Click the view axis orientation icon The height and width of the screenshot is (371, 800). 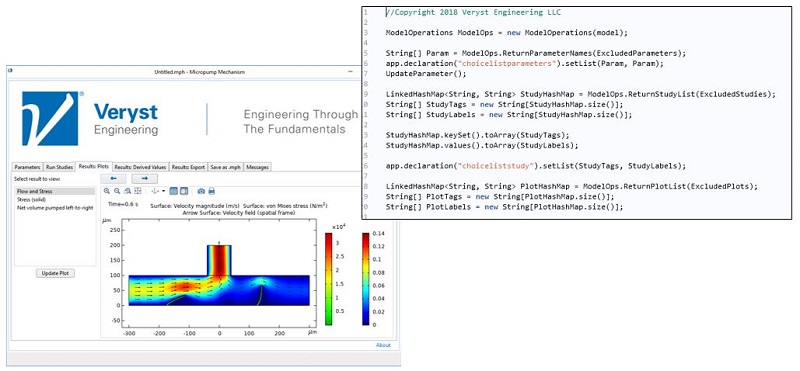[x=155, y=191]
